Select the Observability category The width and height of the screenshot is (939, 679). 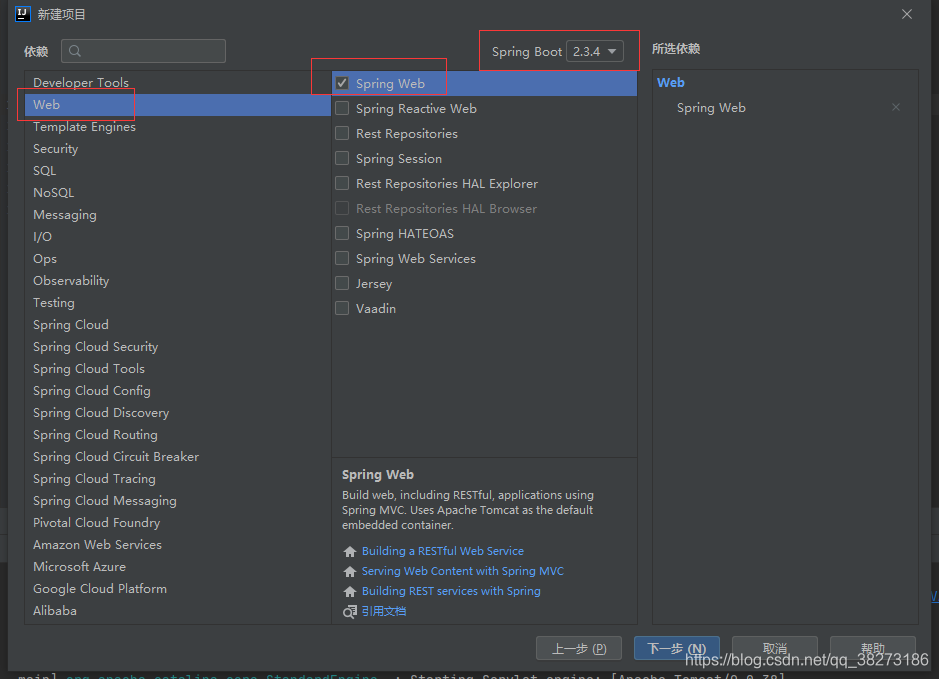tap(177, 281)
